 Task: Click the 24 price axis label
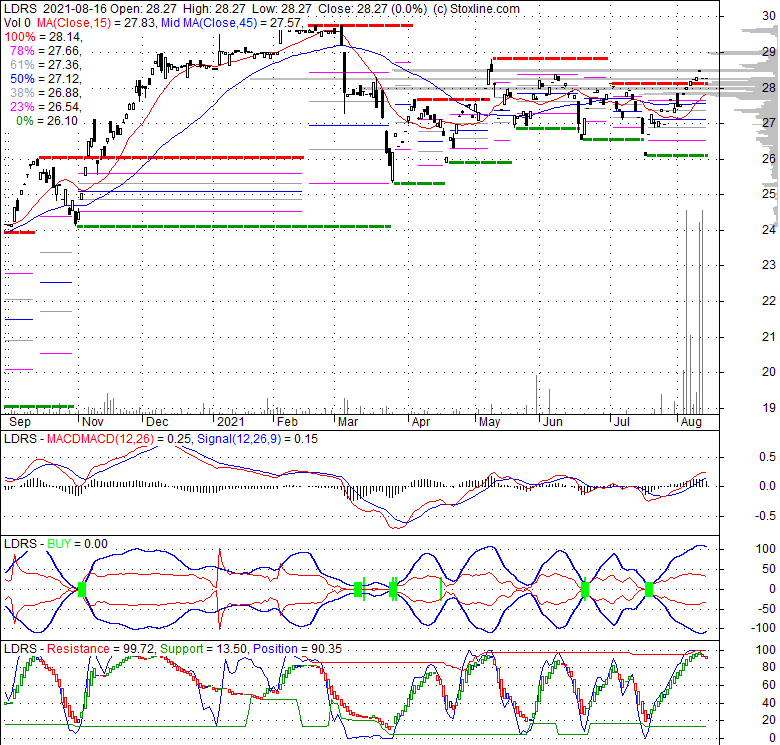click(769, 230)
